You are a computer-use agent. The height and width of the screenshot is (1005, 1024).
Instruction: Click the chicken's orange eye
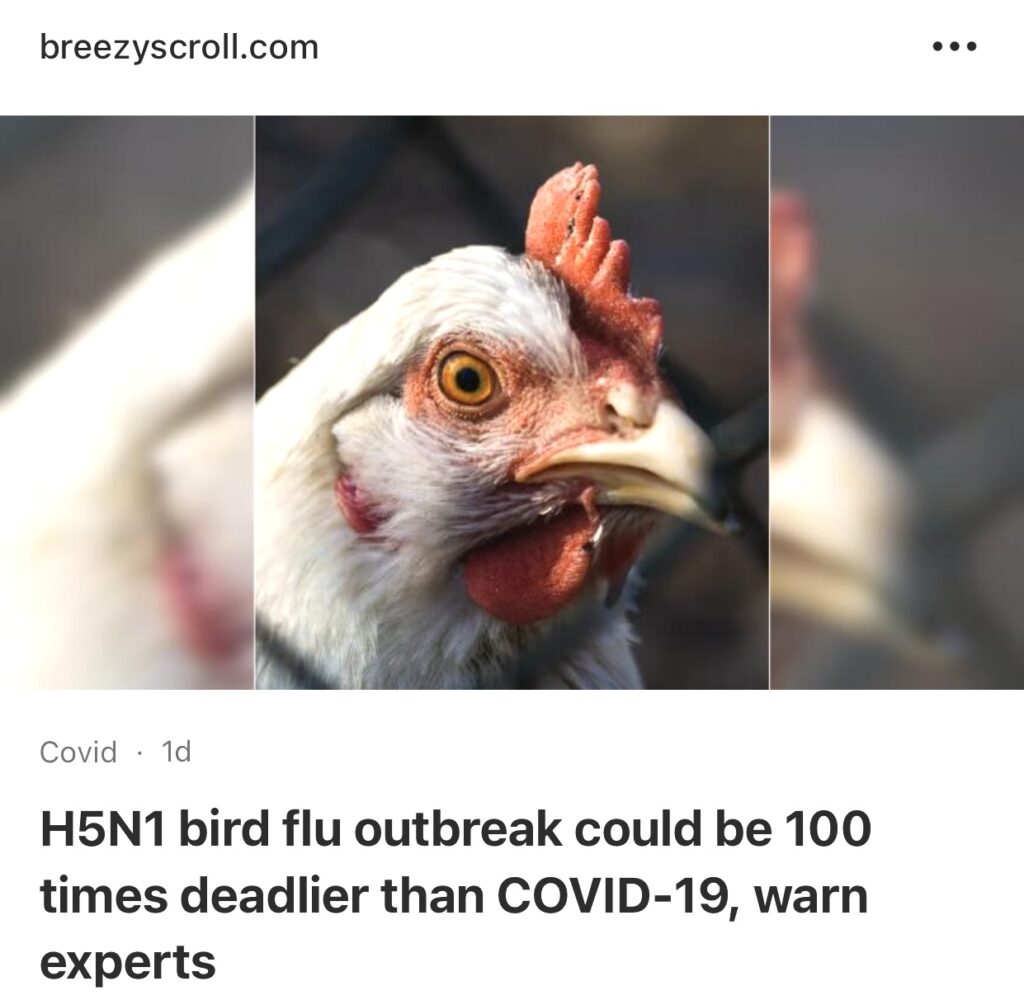click(466, 379)
